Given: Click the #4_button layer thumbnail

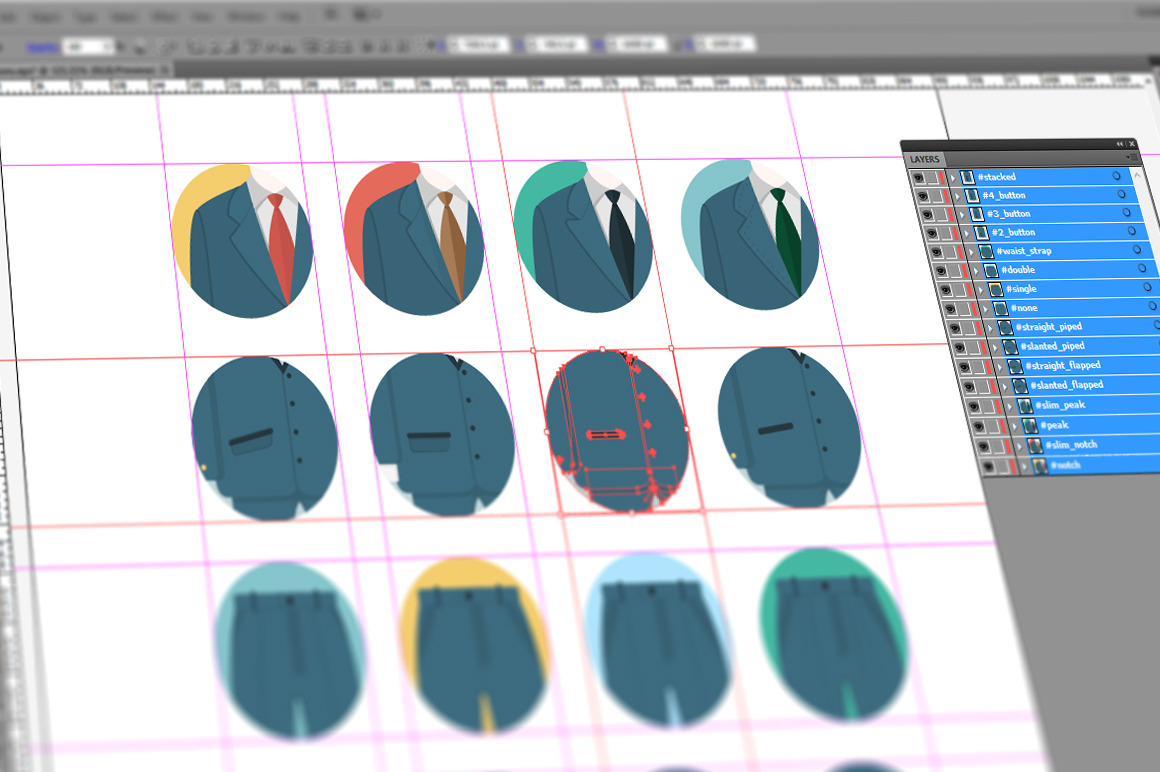Looking at the screenshot, I should (972, 195).
